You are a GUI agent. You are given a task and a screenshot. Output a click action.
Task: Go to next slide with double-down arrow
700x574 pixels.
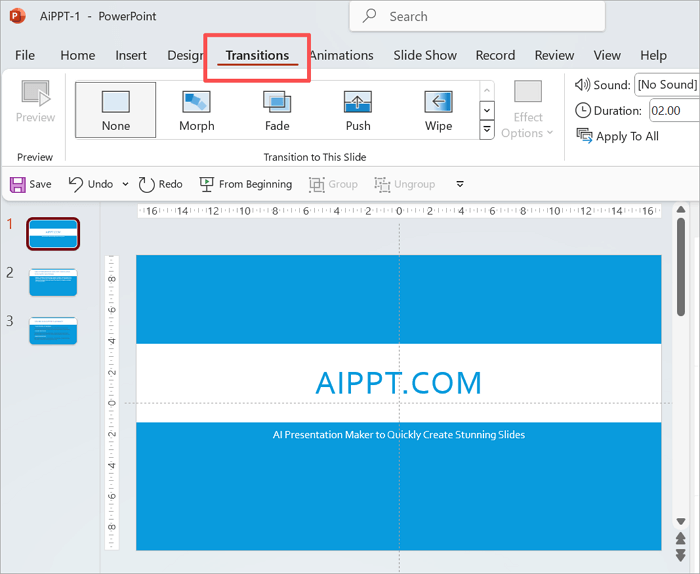681,555
